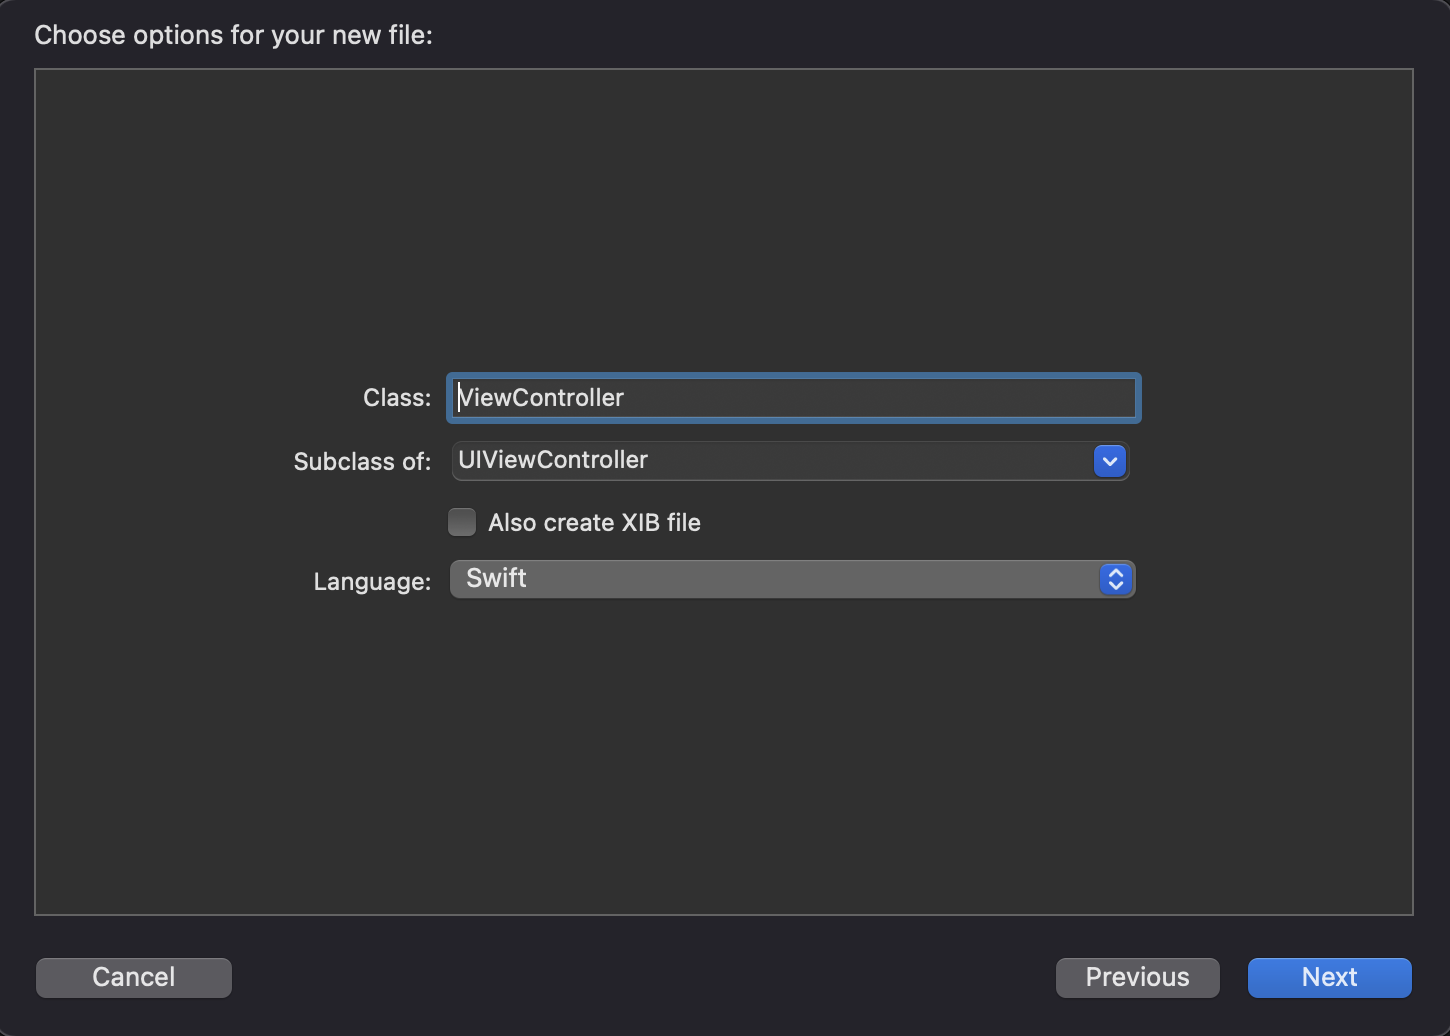Click the 'Class:' label

(x=397, y=398)
